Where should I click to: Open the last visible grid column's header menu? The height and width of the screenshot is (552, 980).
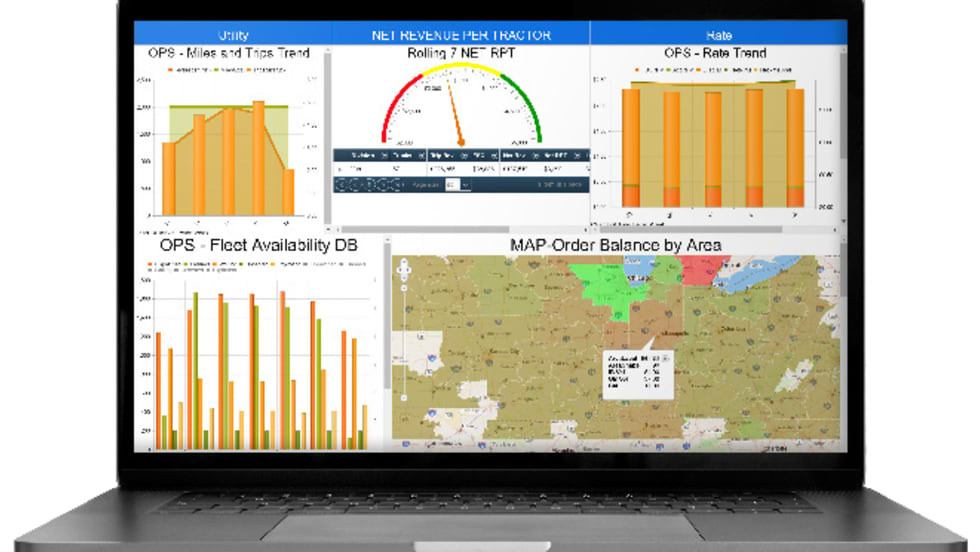(x=577, y=155)
